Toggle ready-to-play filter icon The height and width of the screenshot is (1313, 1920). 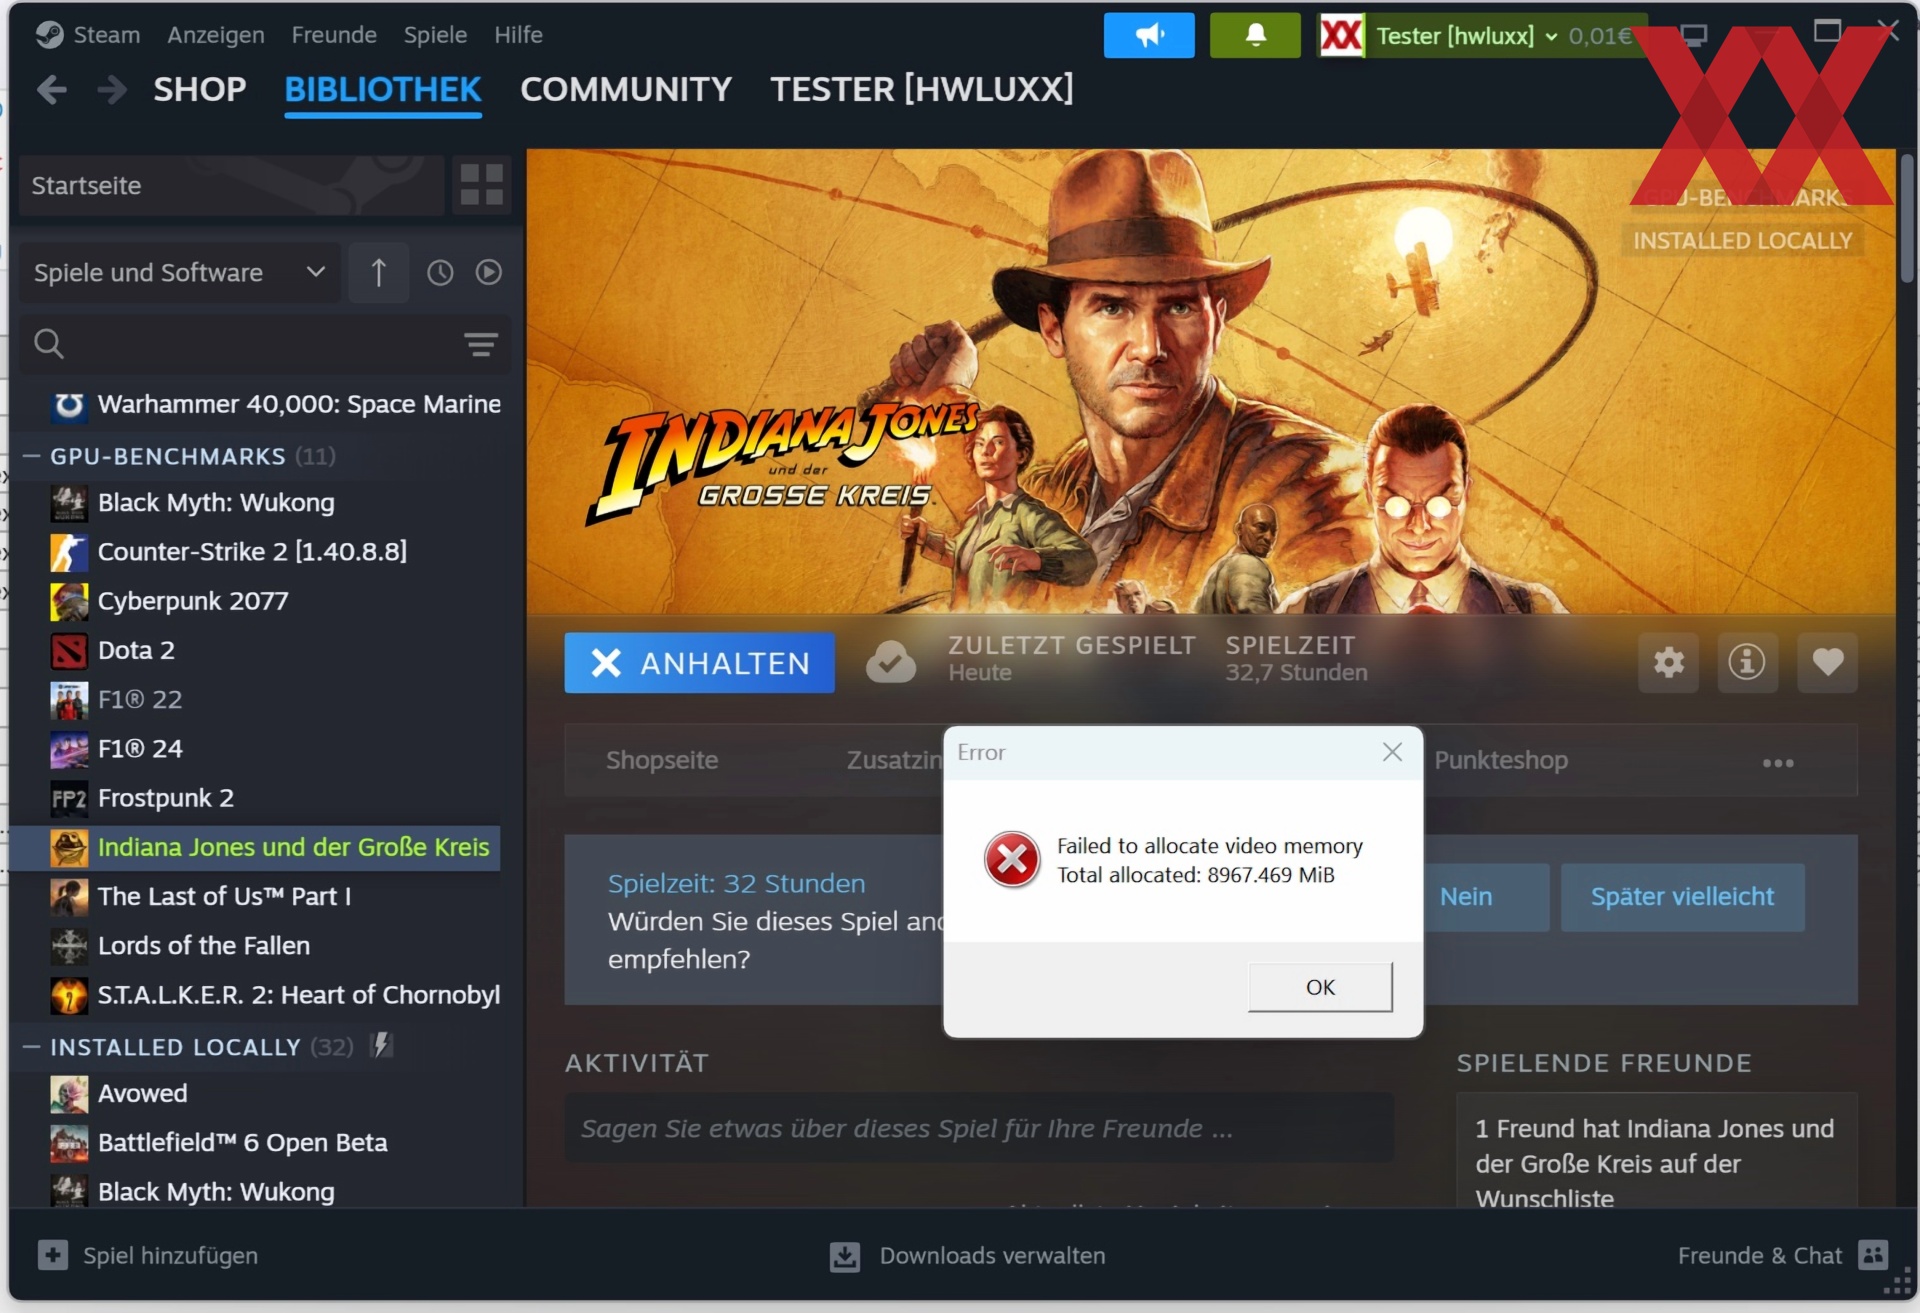(x=488, y=273)
